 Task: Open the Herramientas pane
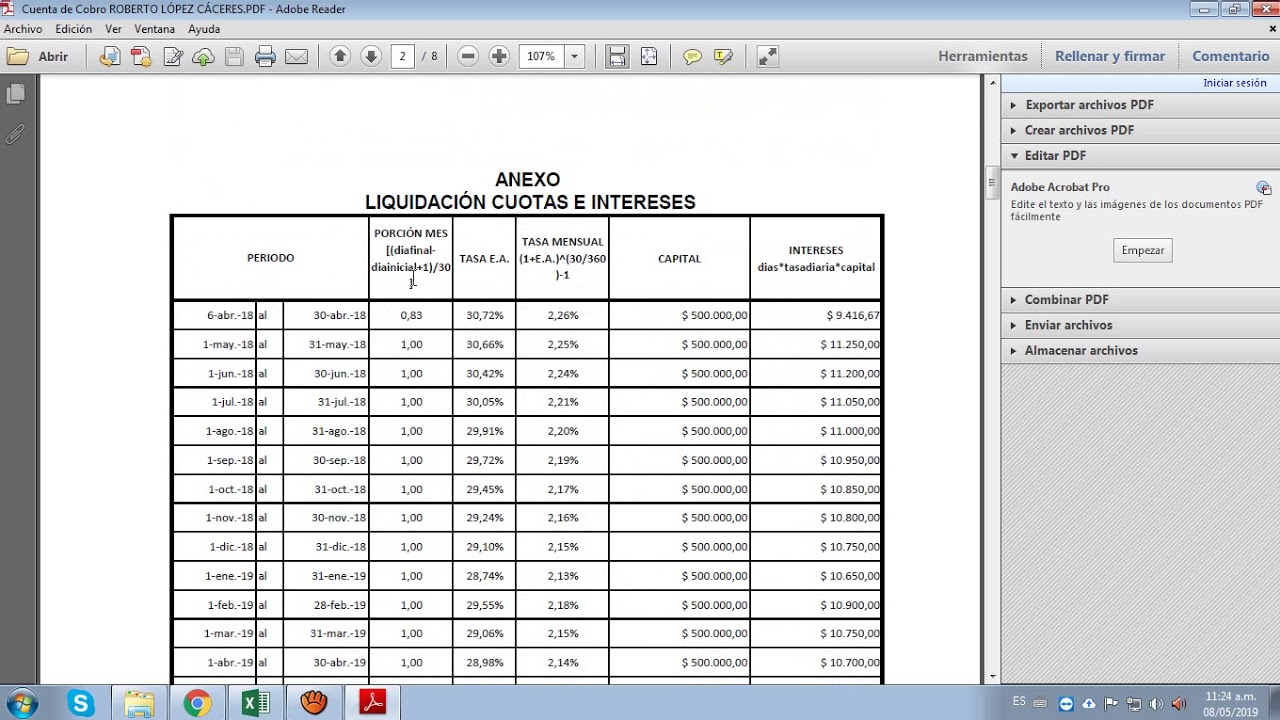coord(983,56)
